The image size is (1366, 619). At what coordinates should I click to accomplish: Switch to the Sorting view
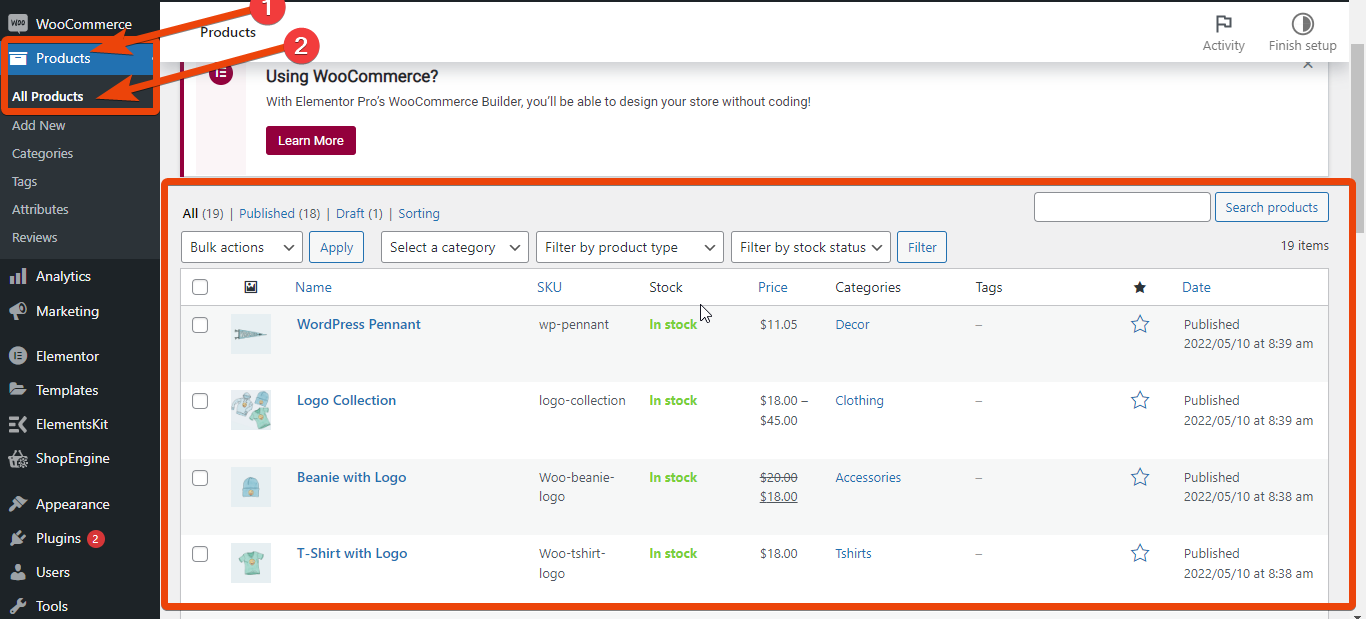(419, 213)
